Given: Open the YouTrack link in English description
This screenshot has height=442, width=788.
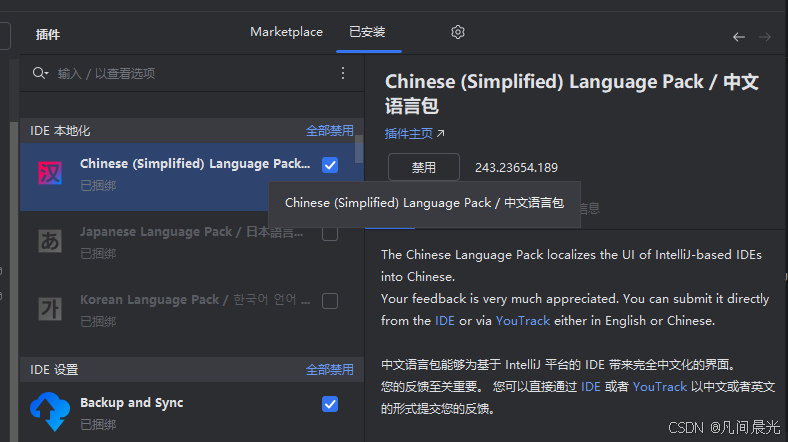Looking at the screenshot, I should 523,321.
